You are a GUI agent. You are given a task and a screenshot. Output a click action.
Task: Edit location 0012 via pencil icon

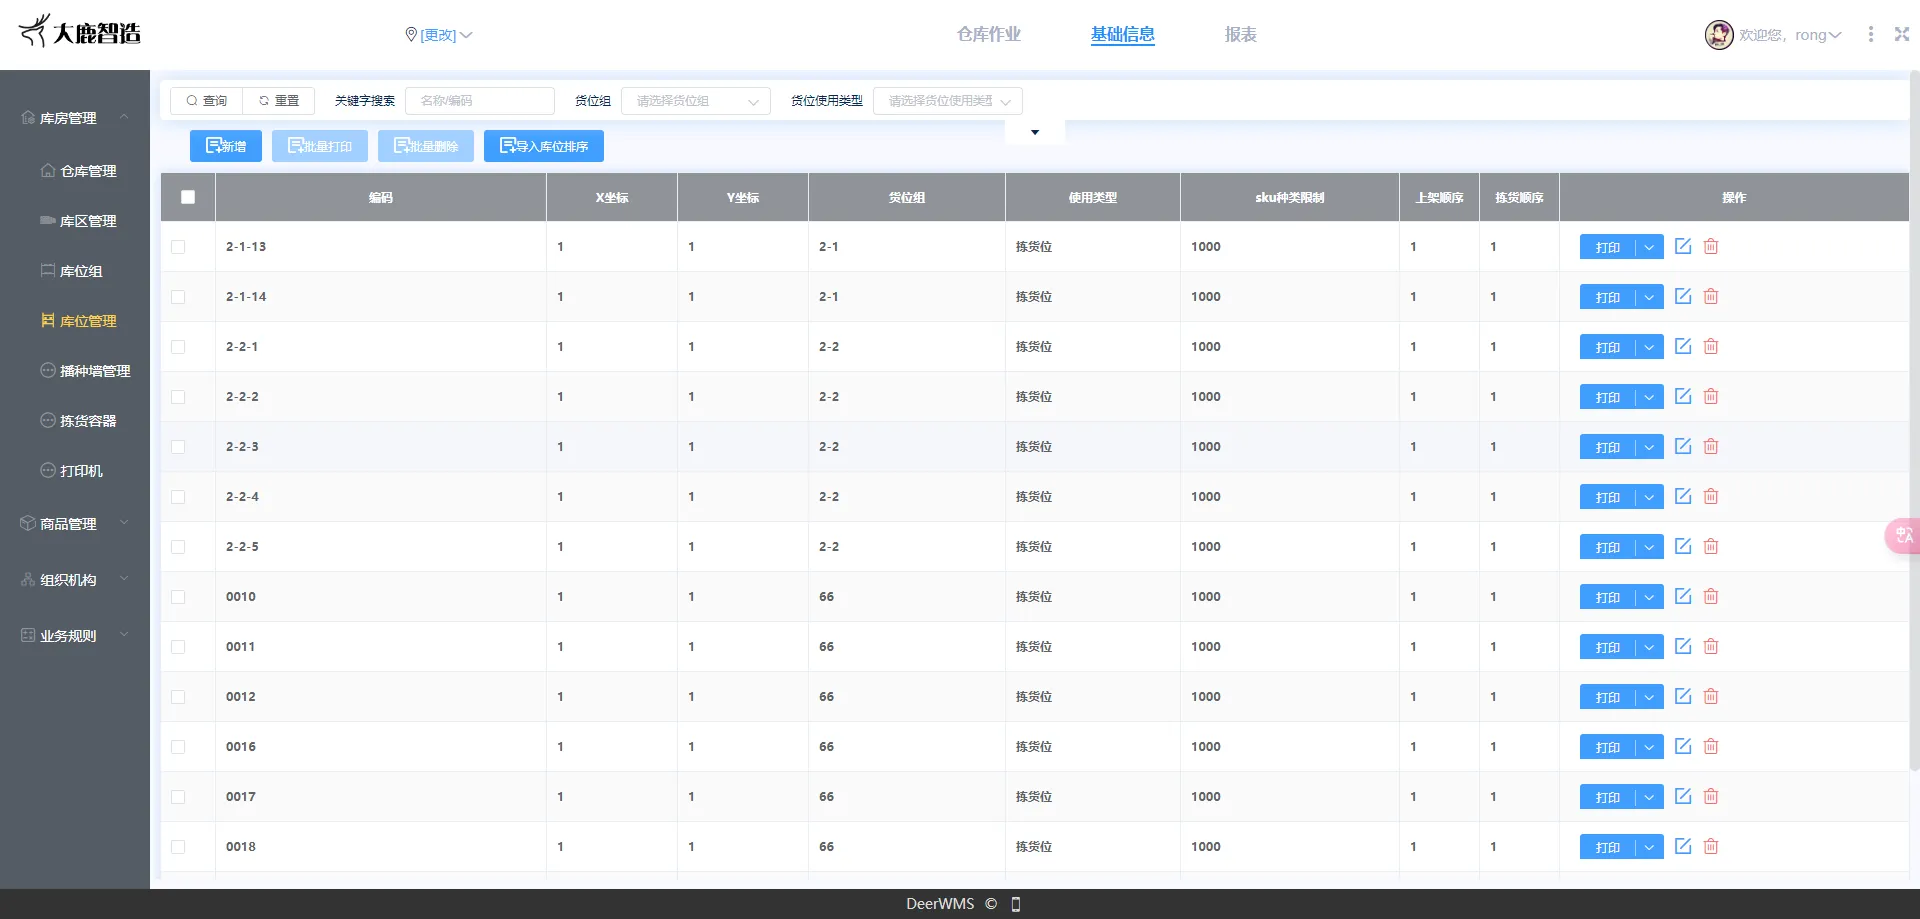click(1683, 696)
